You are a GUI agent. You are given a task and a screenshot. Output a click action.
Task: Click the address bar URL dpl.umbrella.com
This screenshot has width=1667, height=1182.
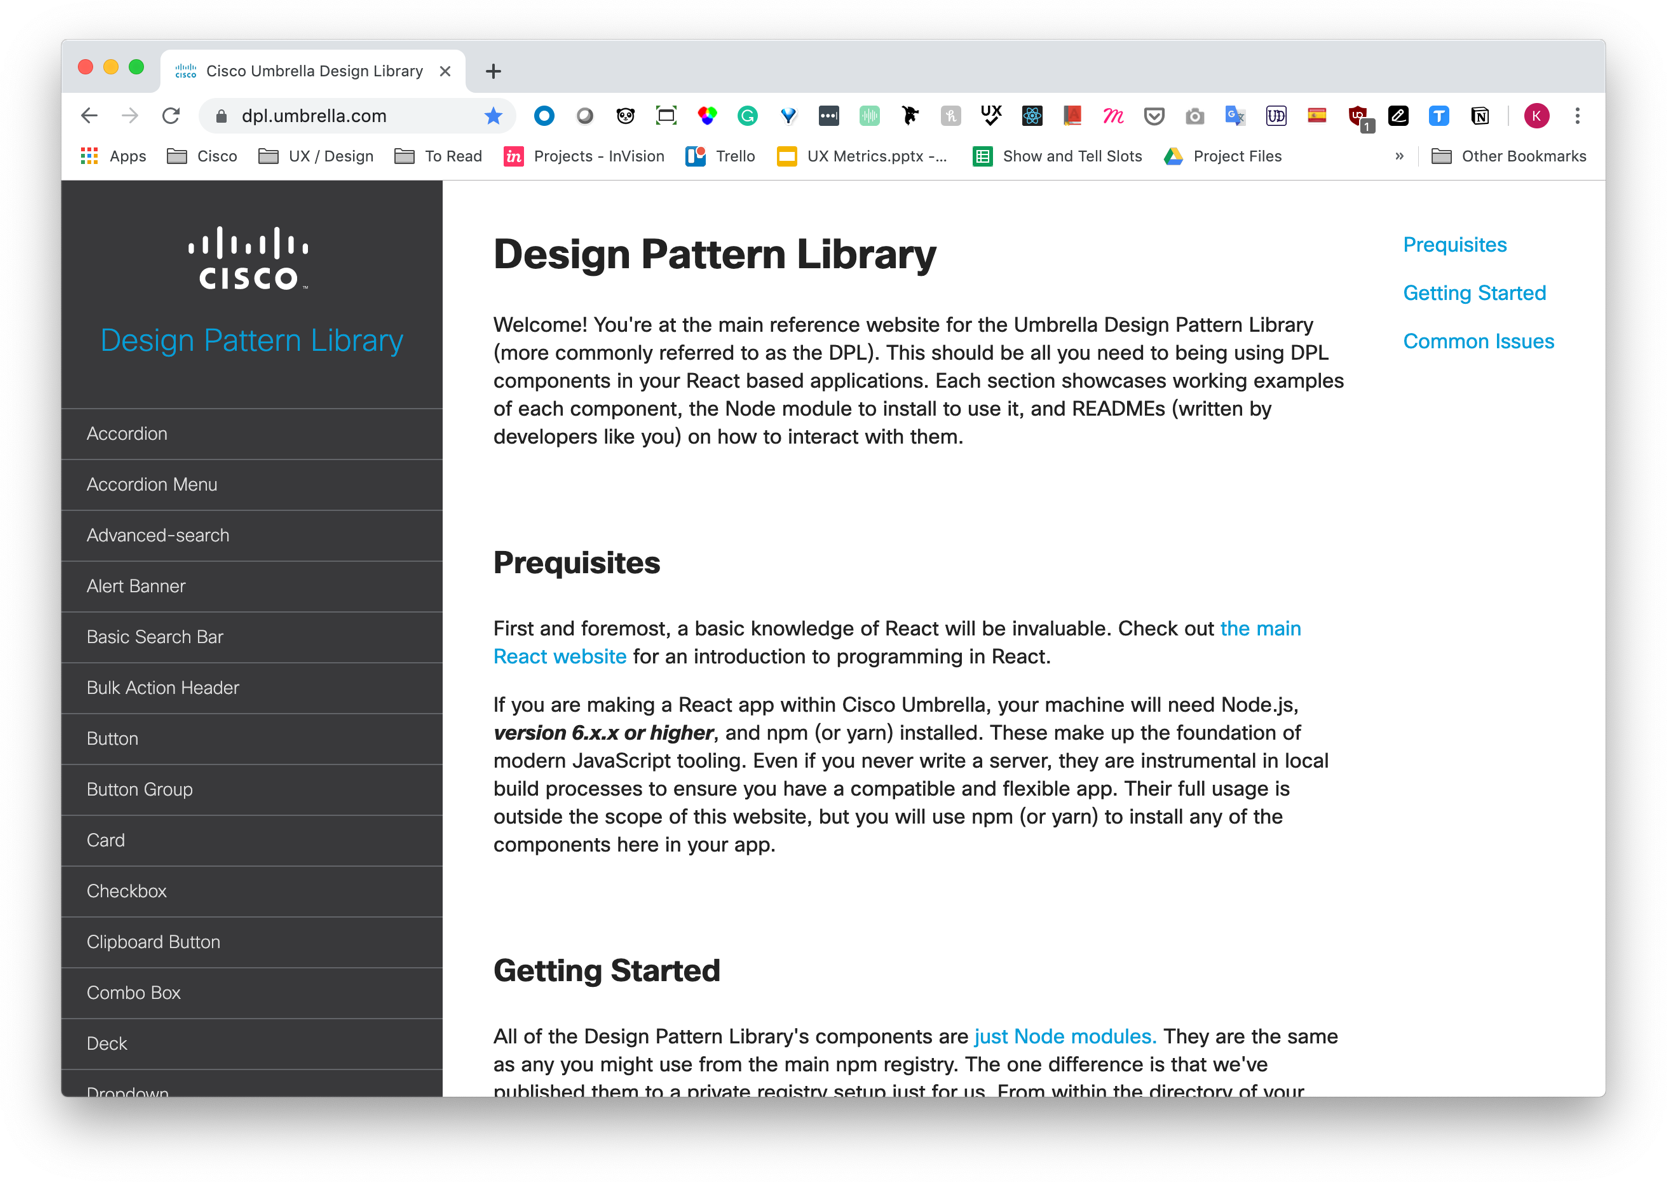314,116
